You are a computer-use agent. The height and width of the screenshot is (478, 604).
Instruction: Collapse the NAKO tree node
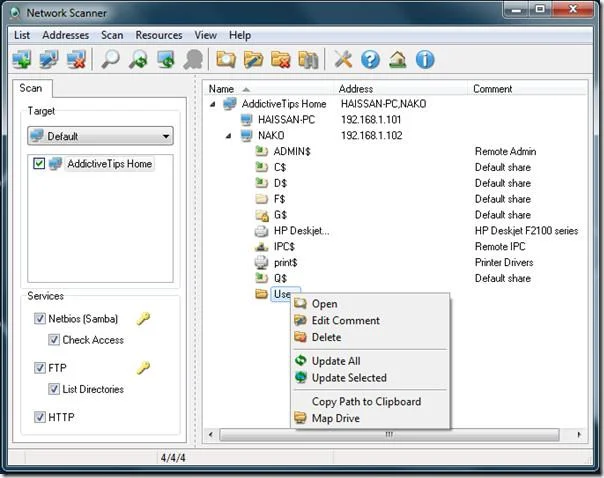click(x=229, y=136)
